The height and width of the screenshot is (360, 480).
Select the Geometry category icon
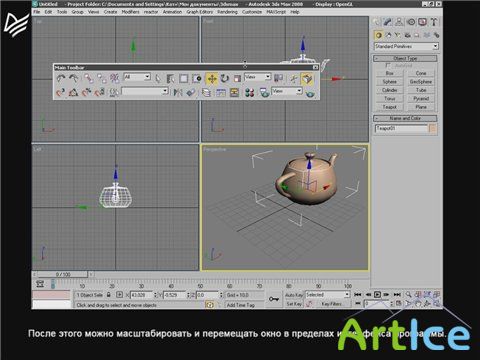click(378, 35)
